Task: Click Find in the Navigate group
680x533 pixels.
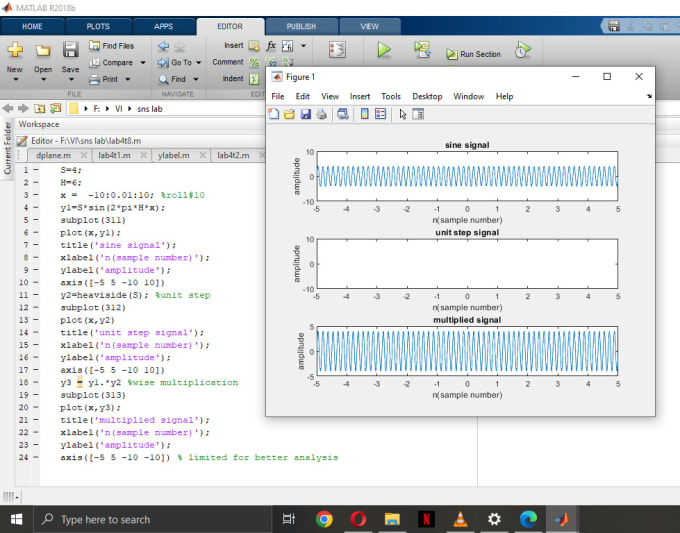Action: [x=172, y=79]
